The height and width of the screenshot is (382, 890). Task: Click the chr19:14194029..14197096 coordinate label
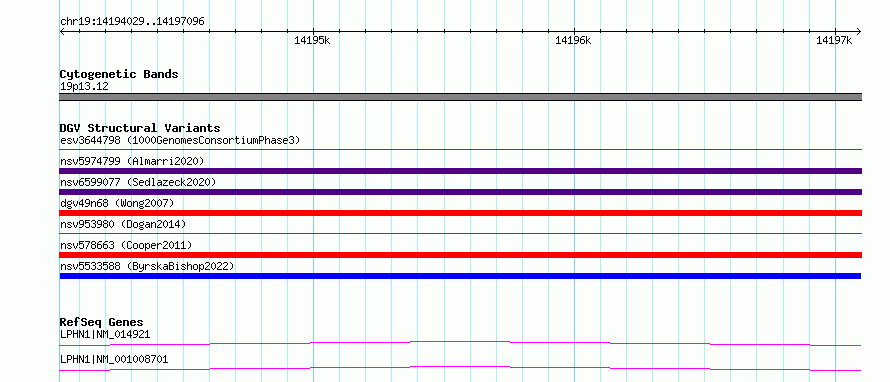click(x=132, y=22)
